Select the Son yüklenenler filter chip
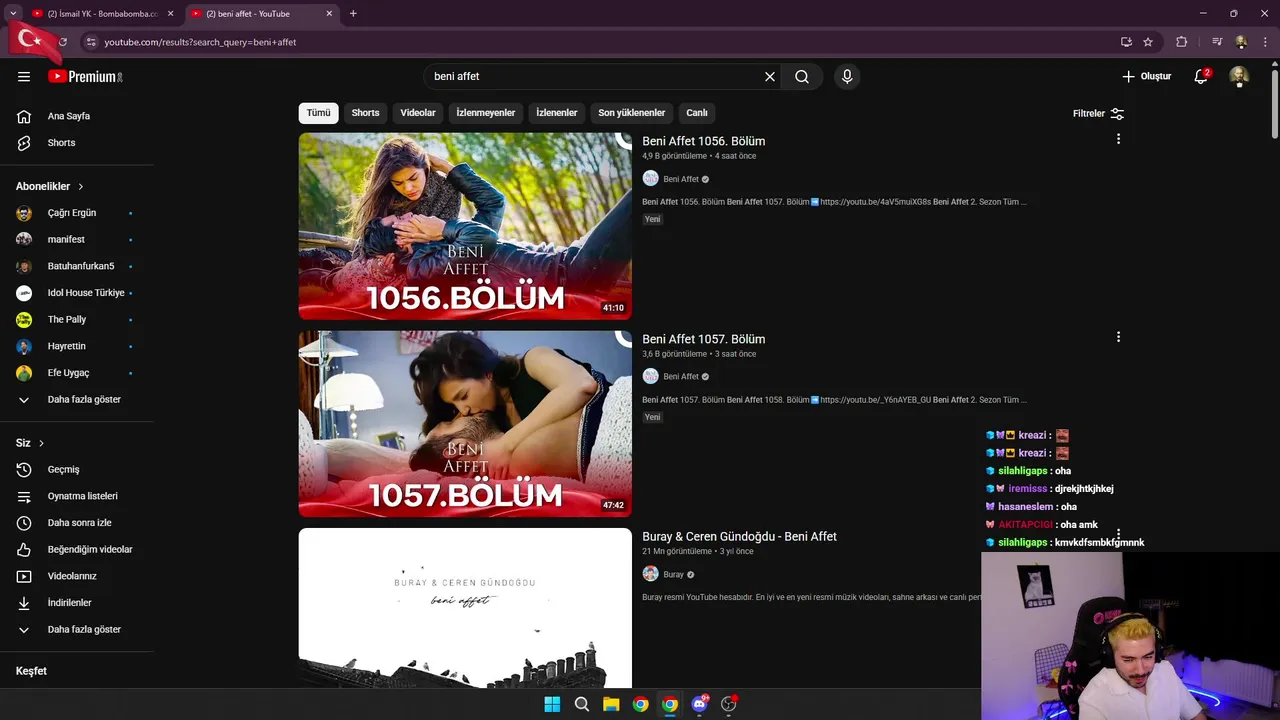1280x720 pixels. 632,113
